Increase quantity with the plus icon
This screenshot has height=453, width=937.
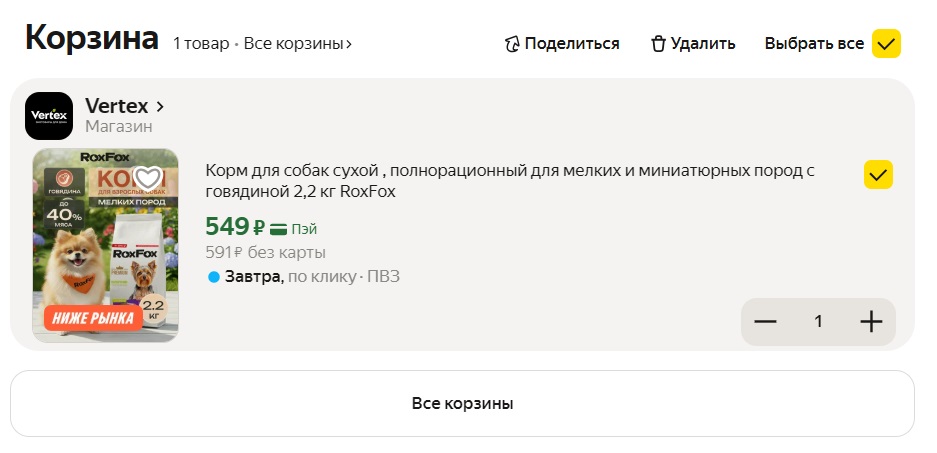point(872,321)
